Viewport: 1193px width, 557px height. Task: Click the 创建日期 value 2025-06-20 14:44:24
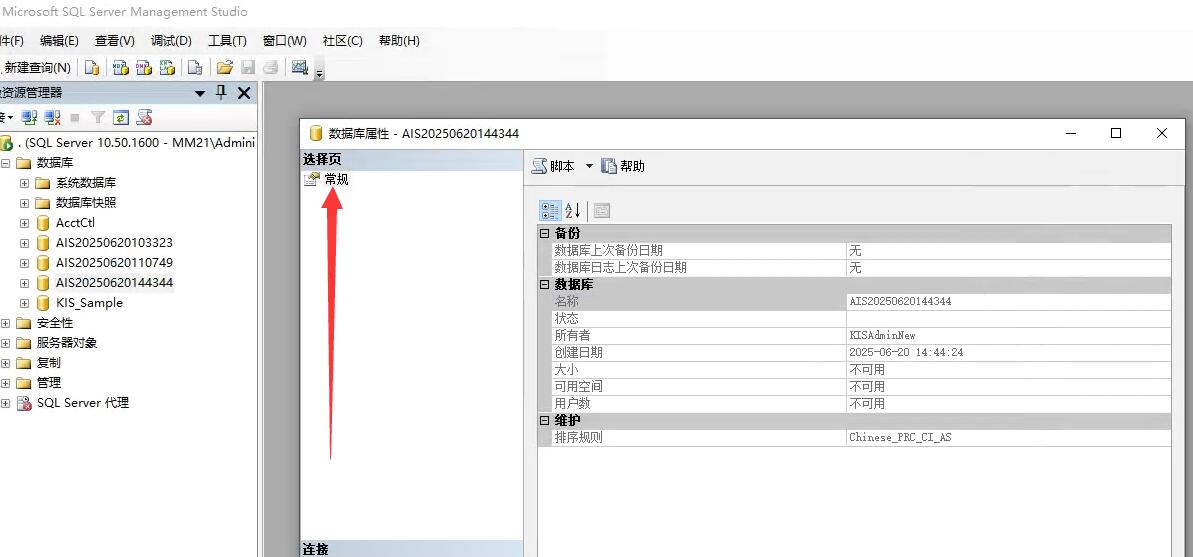[906, 352]
